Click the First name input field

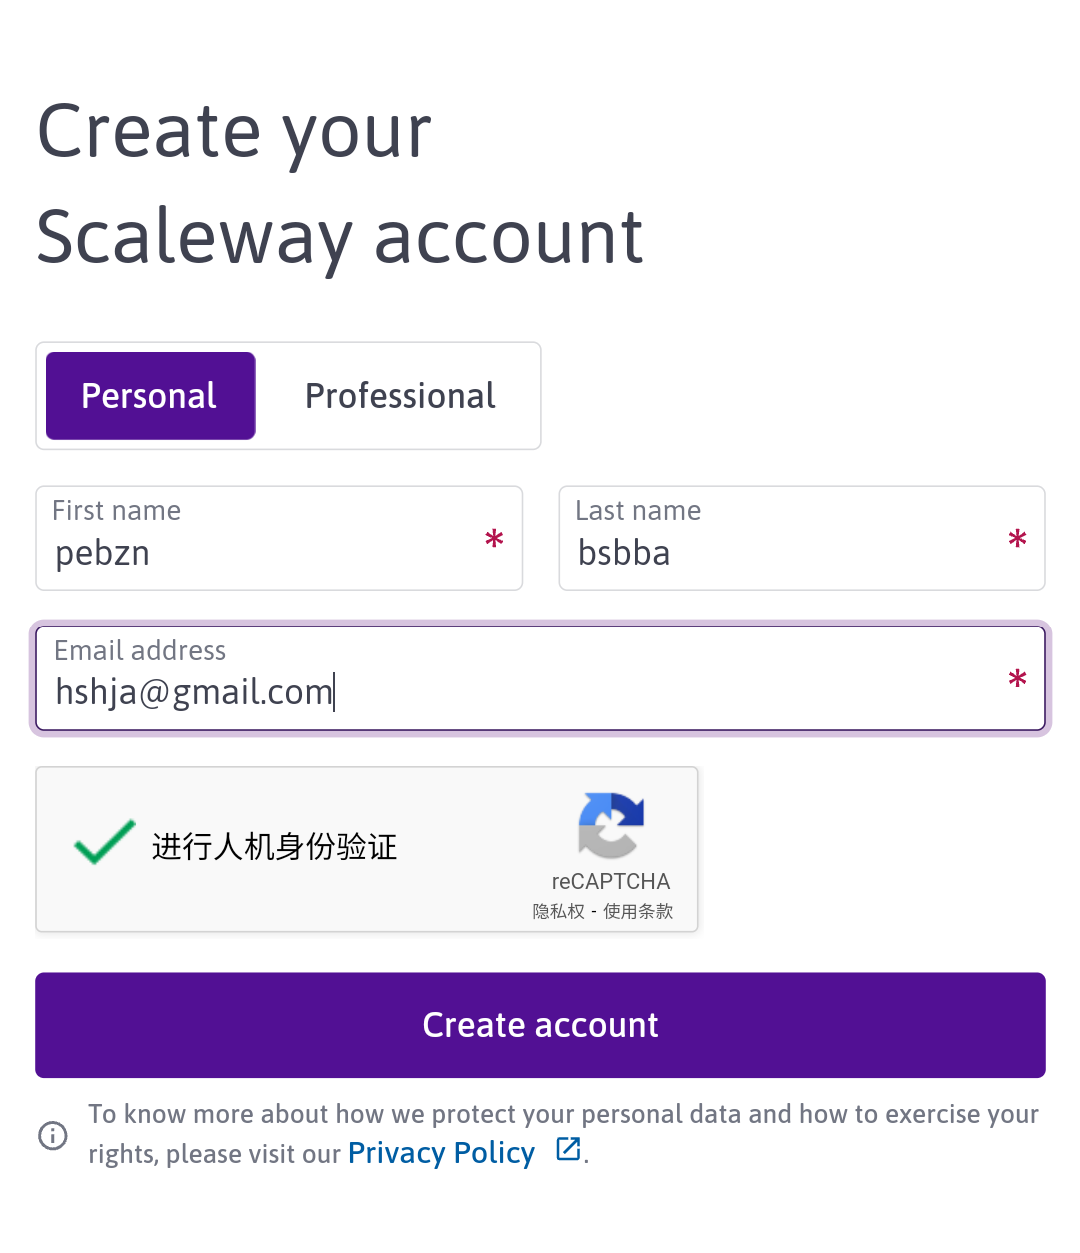260,552
